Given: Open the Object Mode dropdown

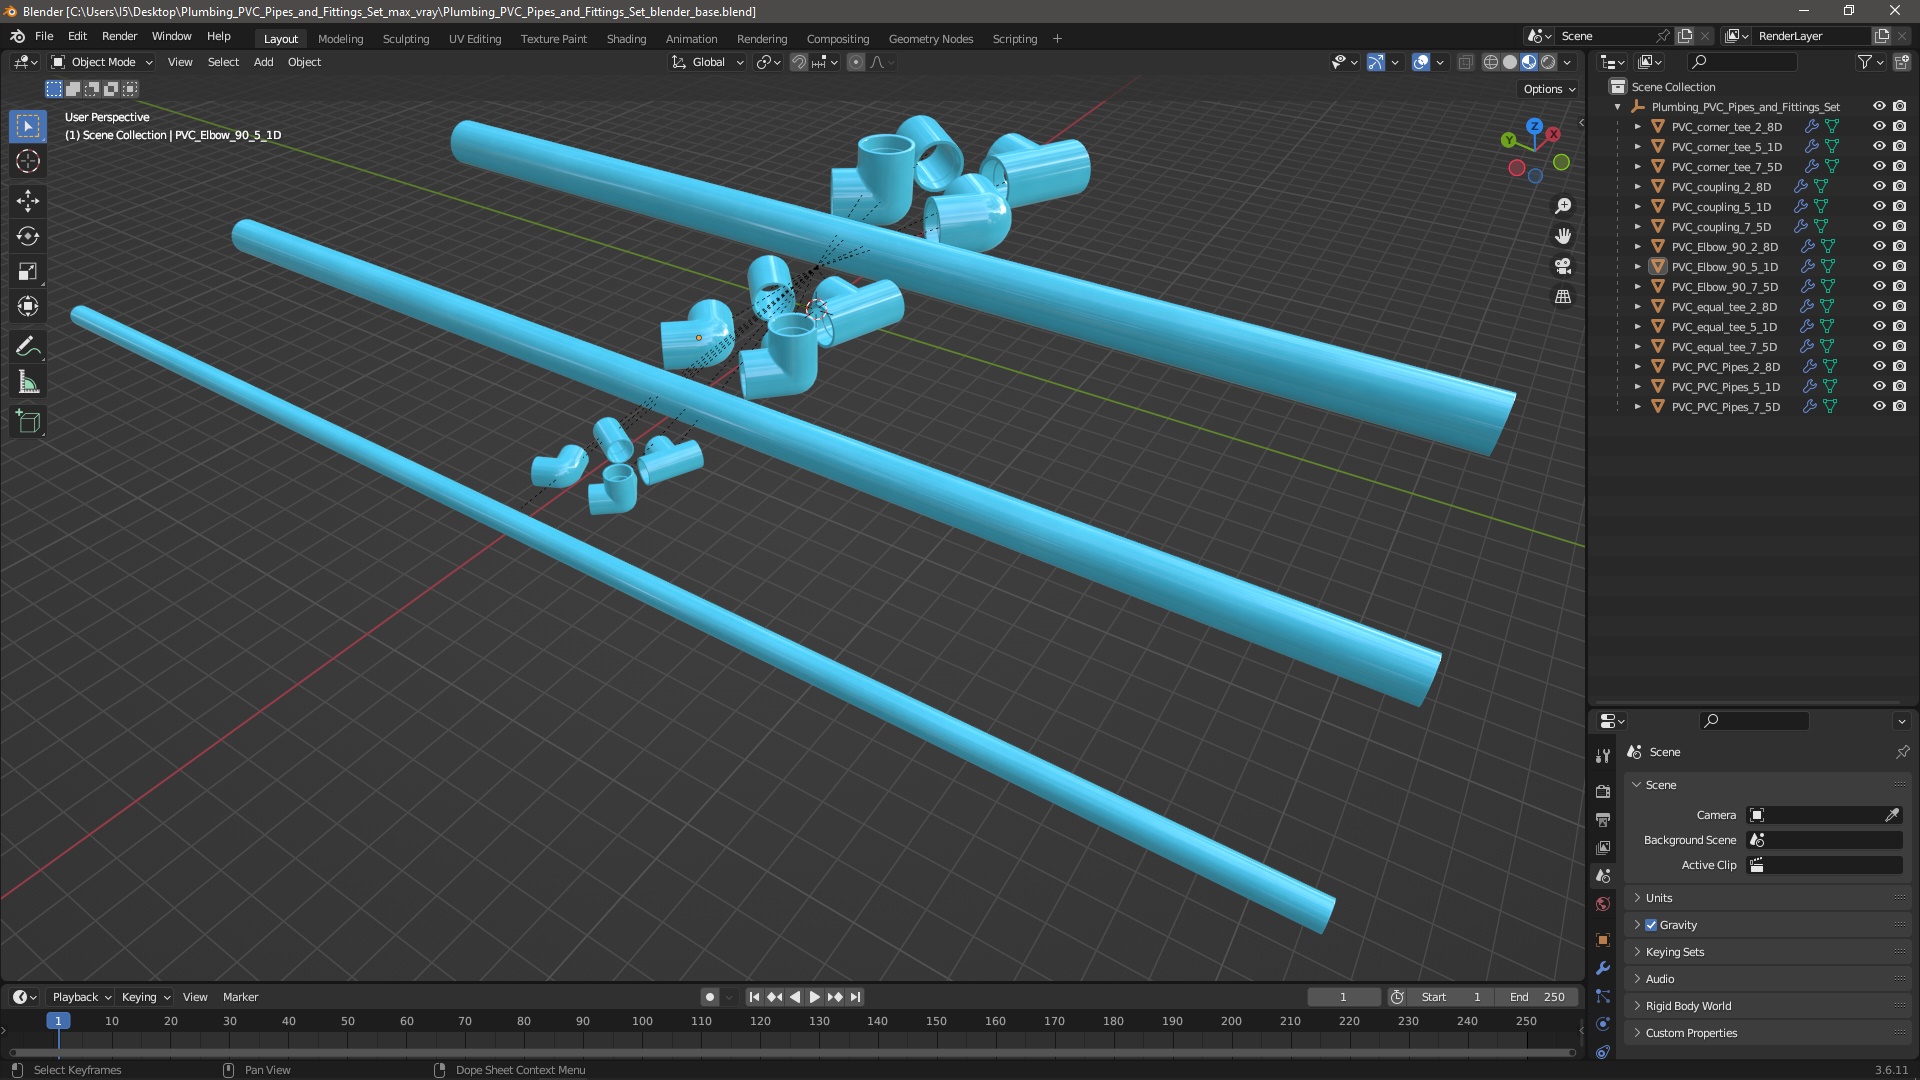Looking at the screenshot, I should click(102, 62).
